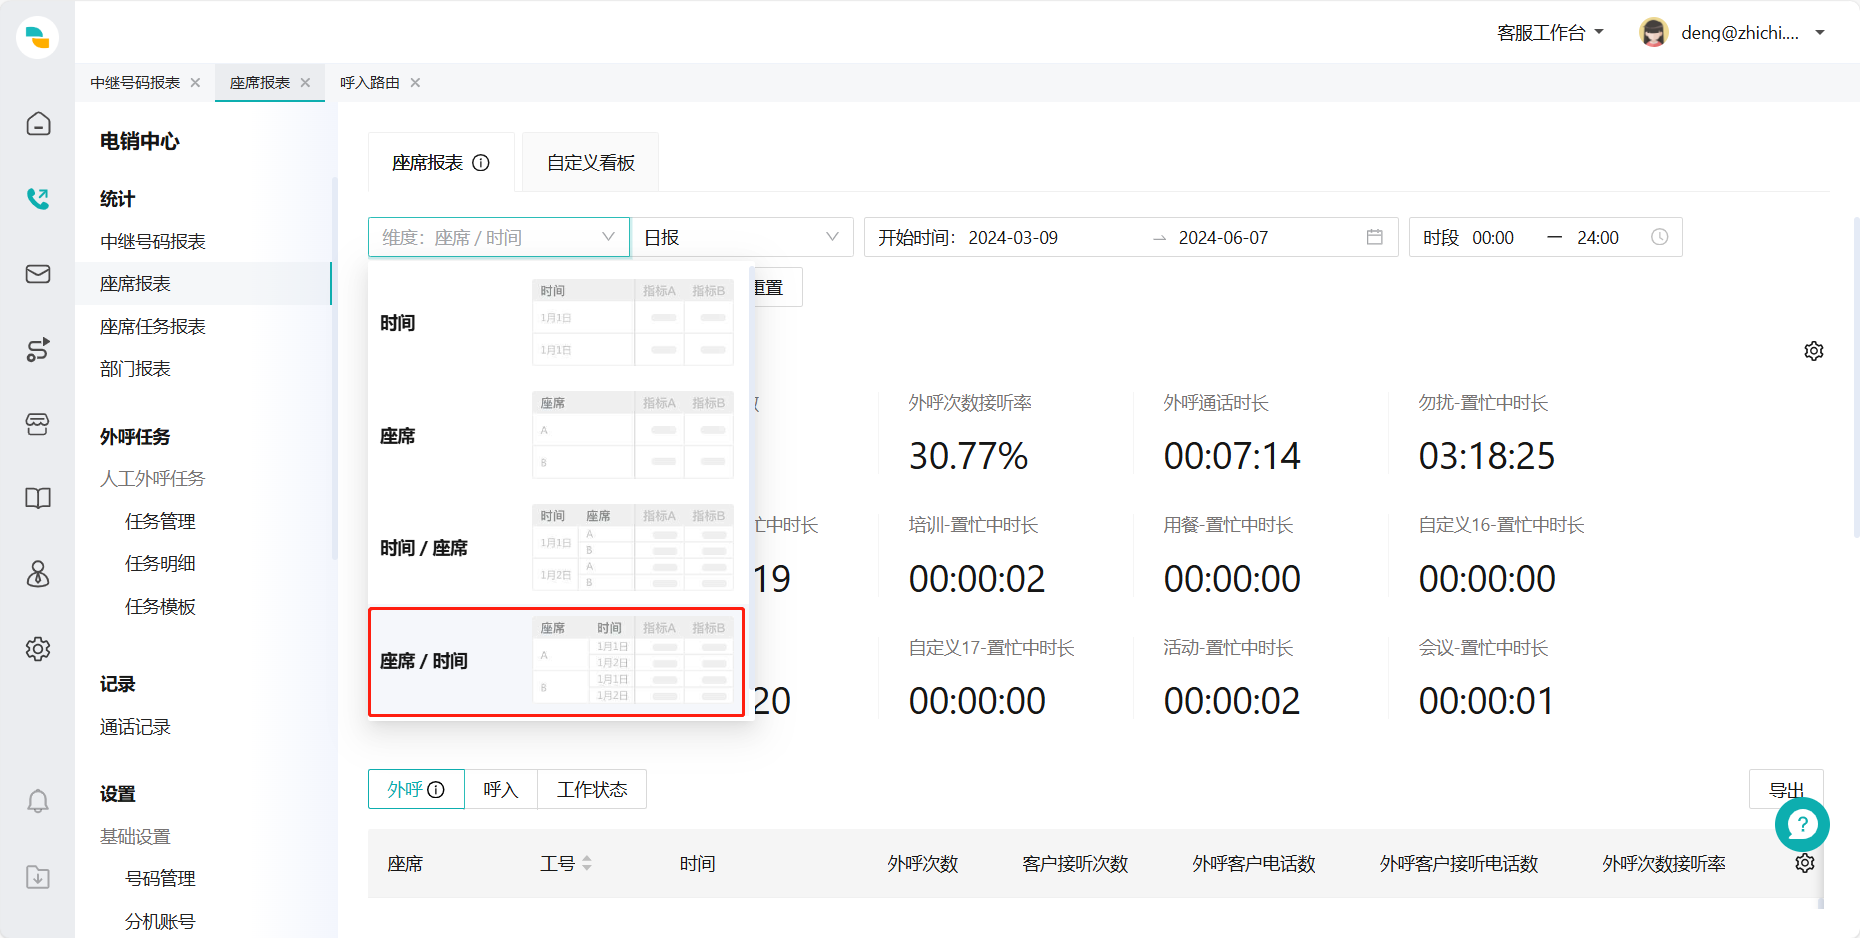
Task: Expand the 维度 dimension dropdown
Action: [499, 237]
